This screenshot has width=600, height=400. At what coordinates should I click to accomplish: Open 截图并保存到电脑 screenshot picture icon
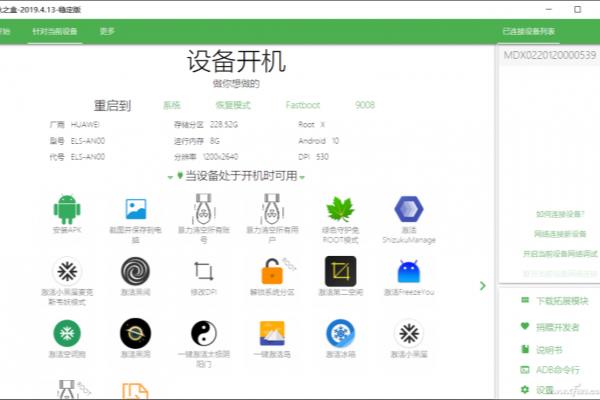pyautogui.click(x=135, y=209)
